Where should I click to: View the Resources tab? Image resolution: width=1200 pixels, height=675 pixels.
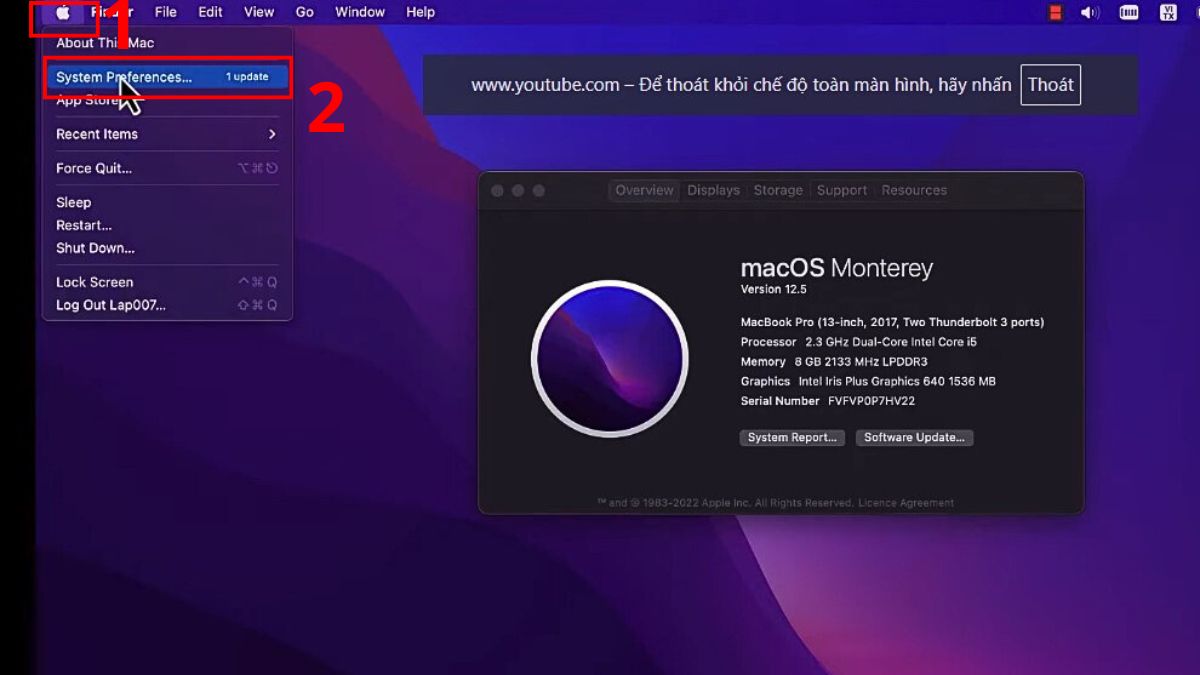pyautogui.click(x=913, y=190)
